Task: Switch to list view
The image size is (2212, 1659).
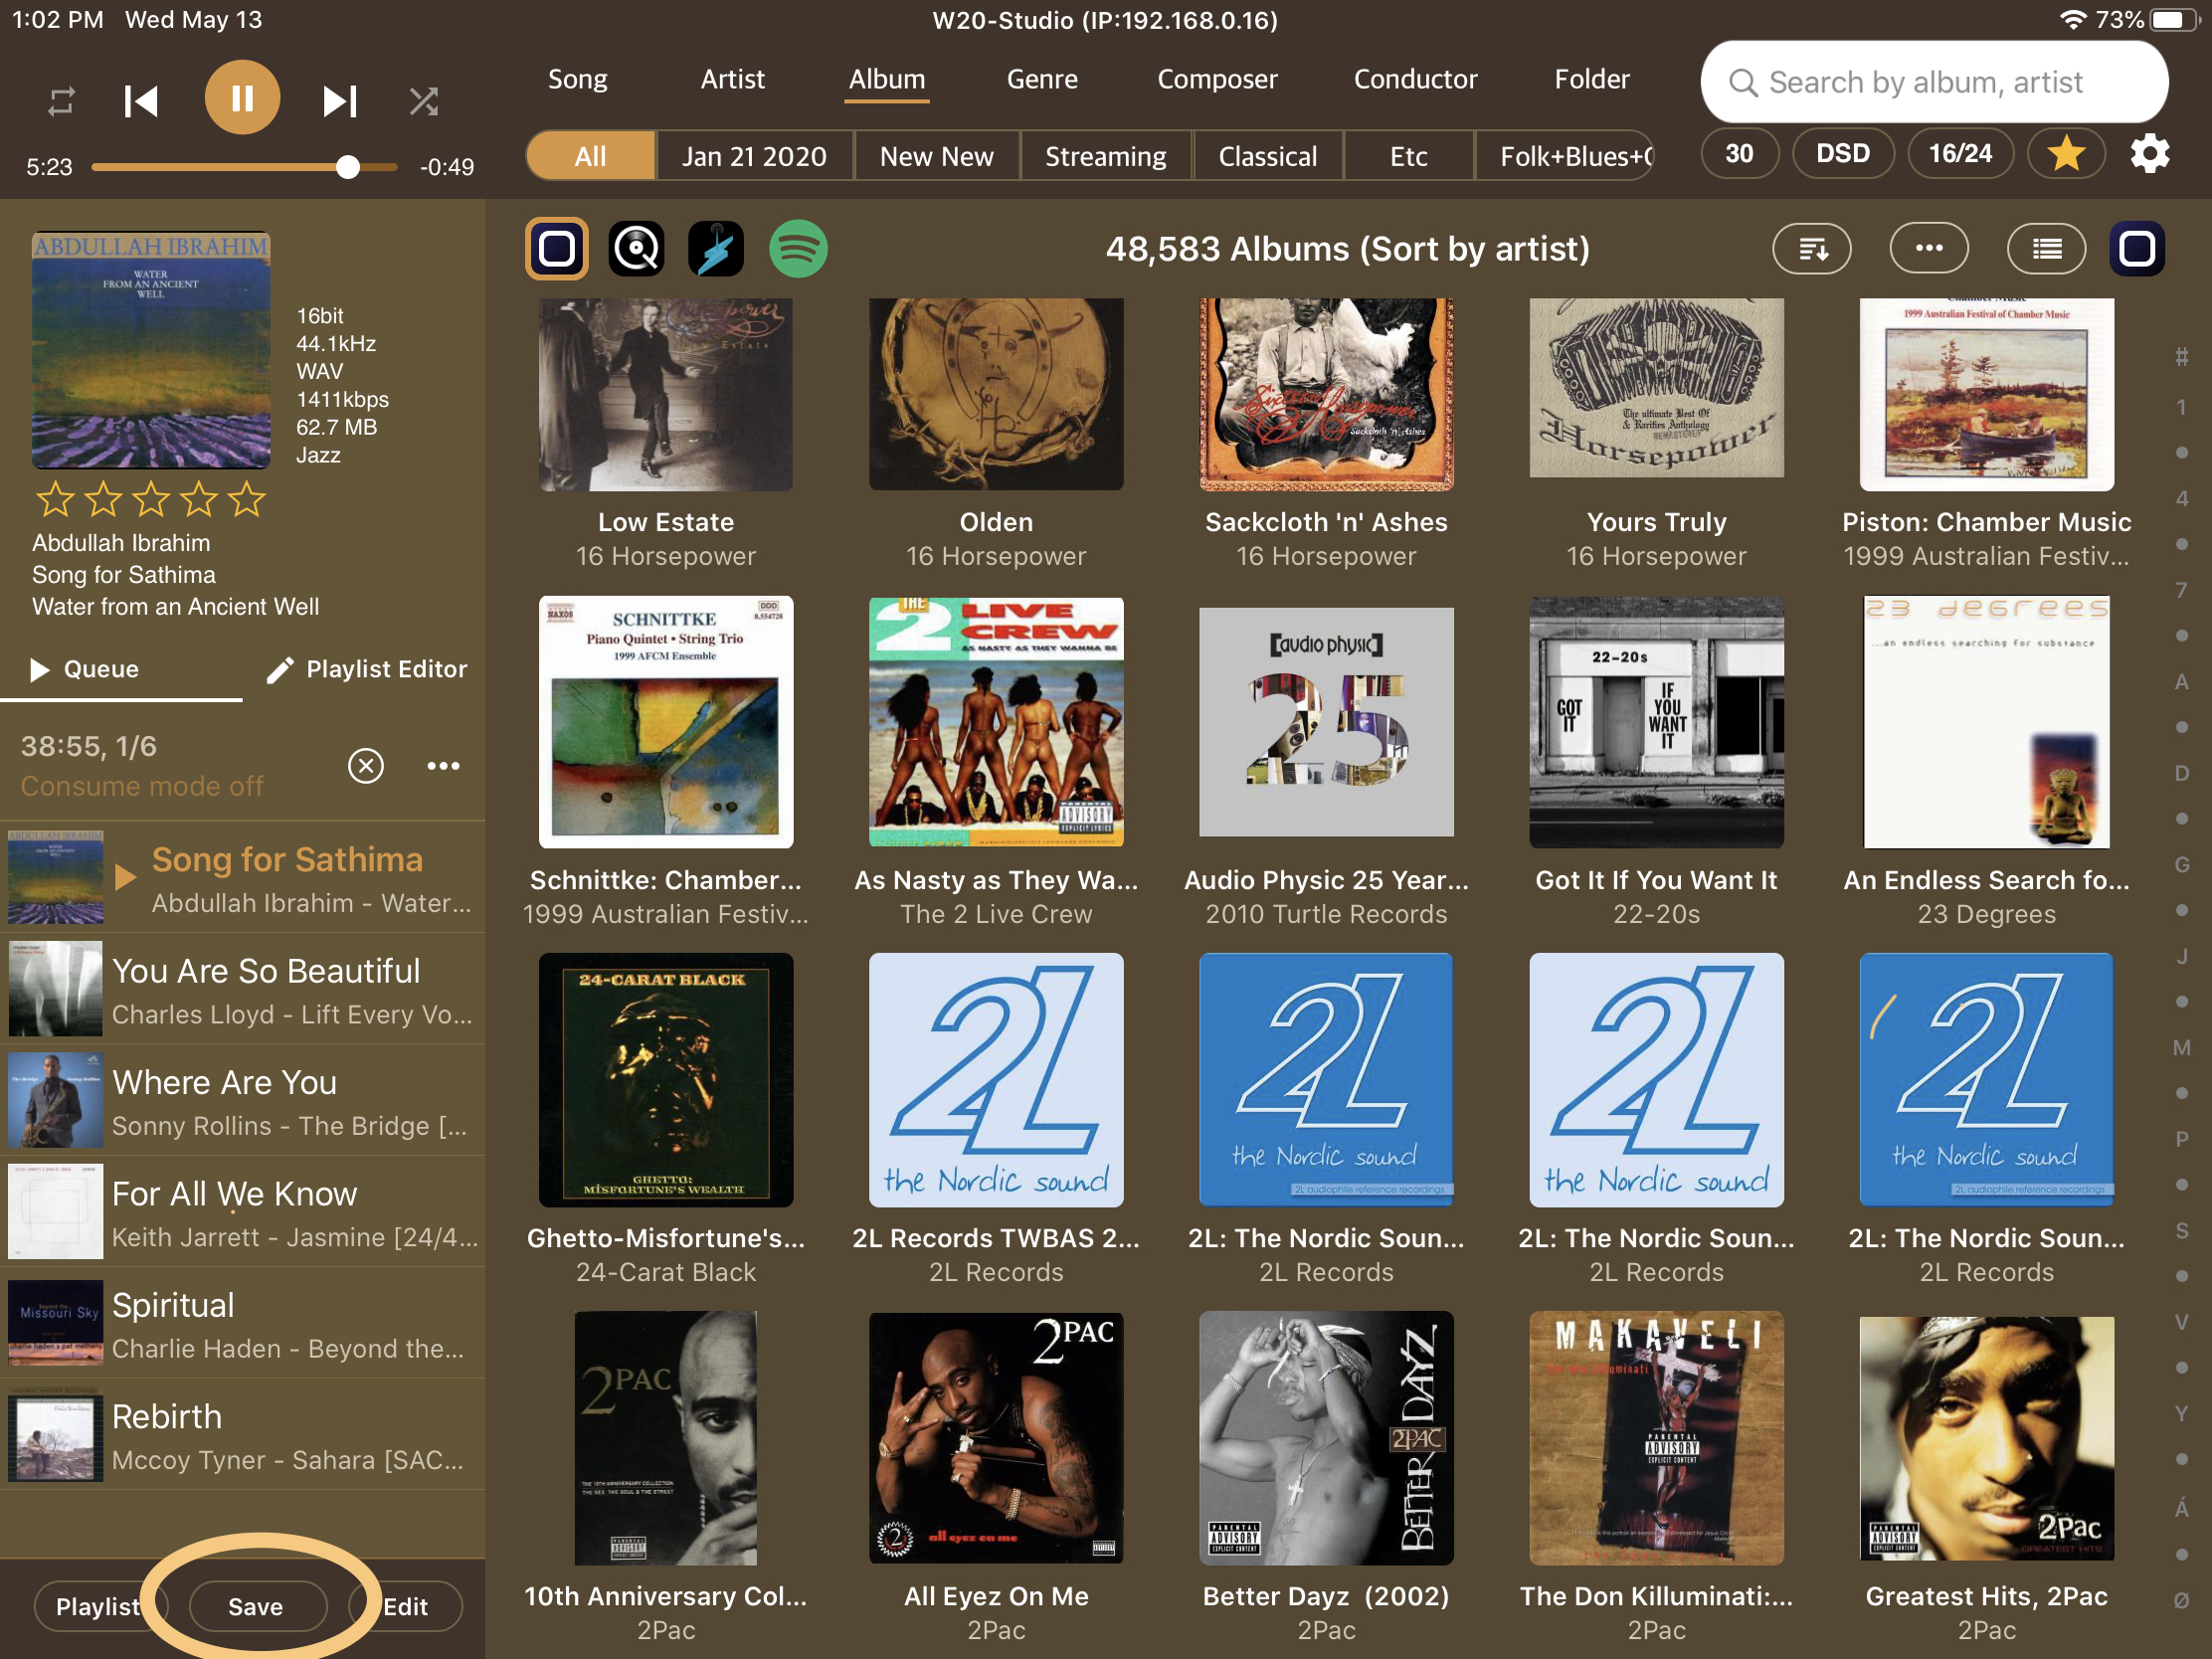Action: pyautogui.click(x=2046, y=249)
